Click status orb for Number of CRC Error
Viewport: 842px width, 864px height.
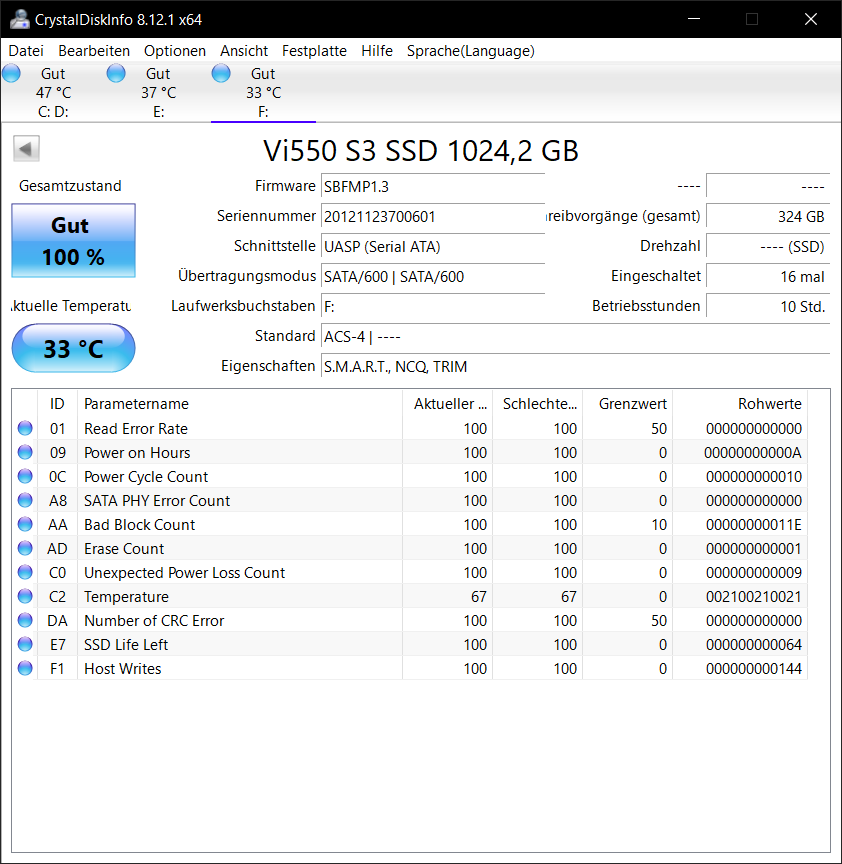(x=25, y=620)
